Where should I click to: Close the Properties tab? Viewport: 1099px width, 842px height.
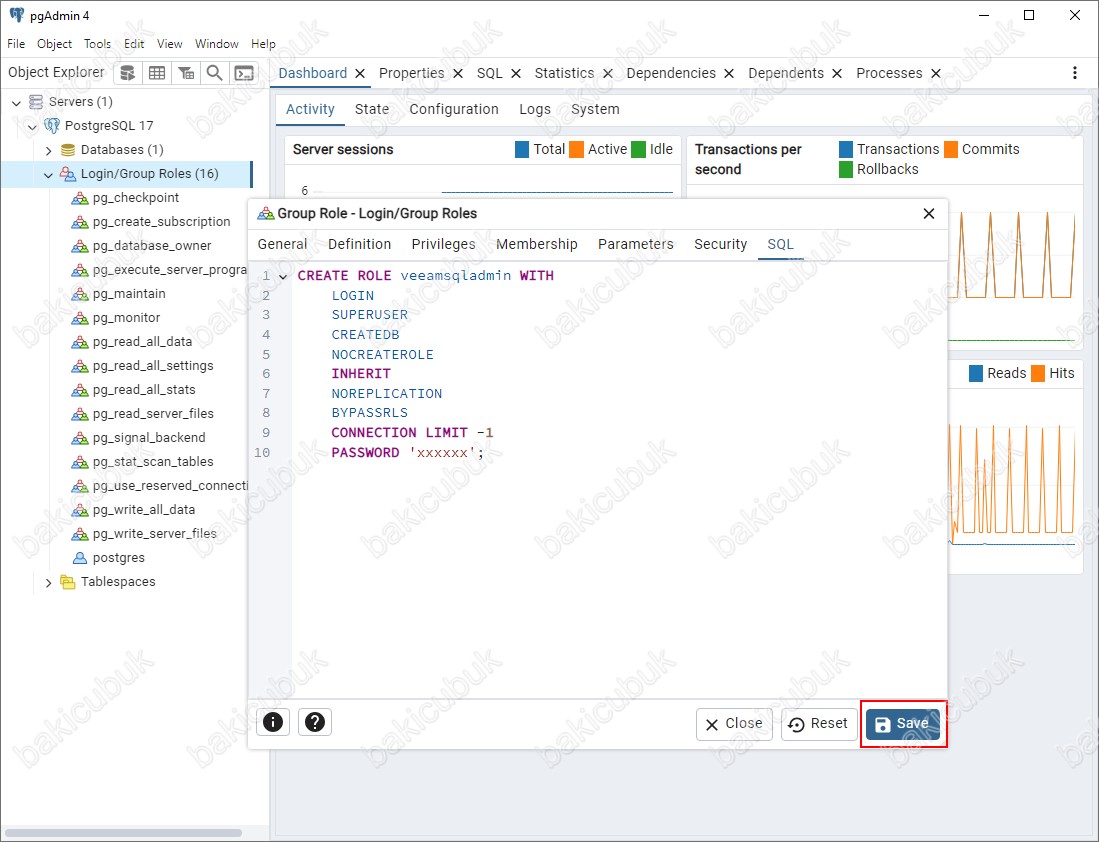pos(458,74)
